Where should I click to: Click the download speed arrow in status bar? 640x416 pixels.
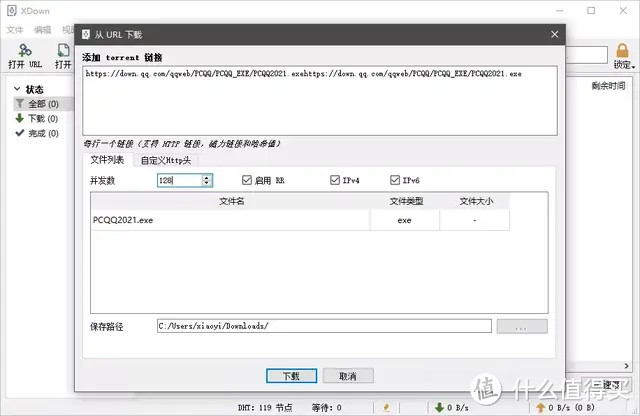point(439,407)
